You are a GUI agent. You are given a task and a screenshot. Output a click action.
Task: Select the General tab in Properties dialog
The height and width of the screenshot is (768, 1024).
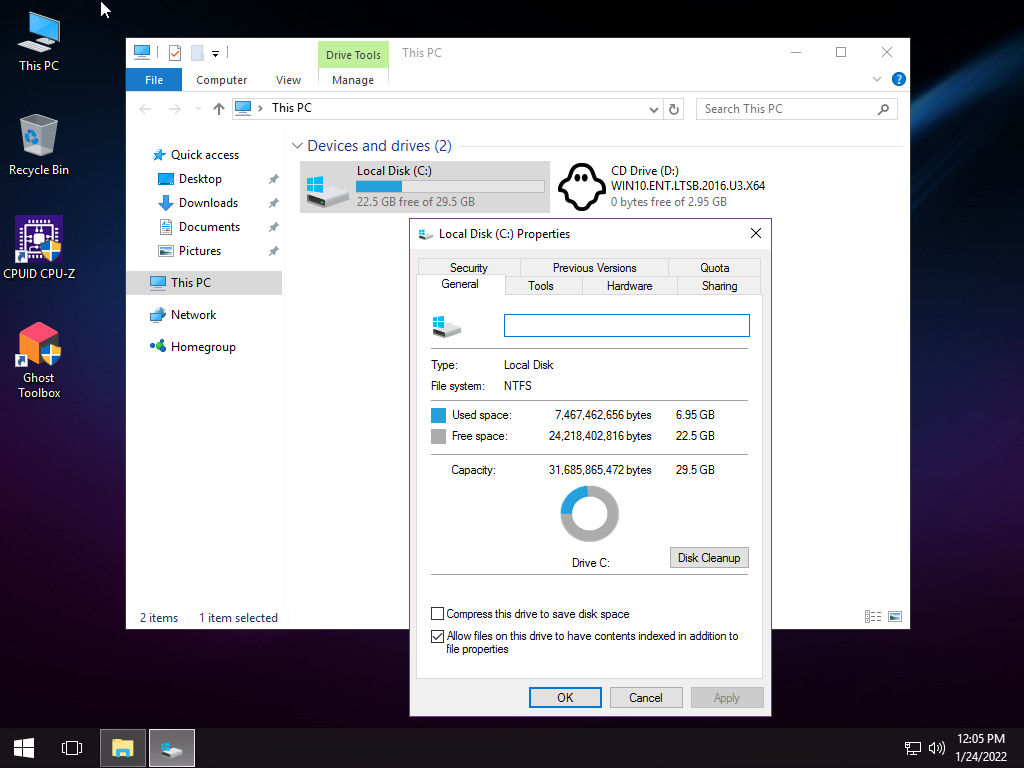(x=460, y=284)
